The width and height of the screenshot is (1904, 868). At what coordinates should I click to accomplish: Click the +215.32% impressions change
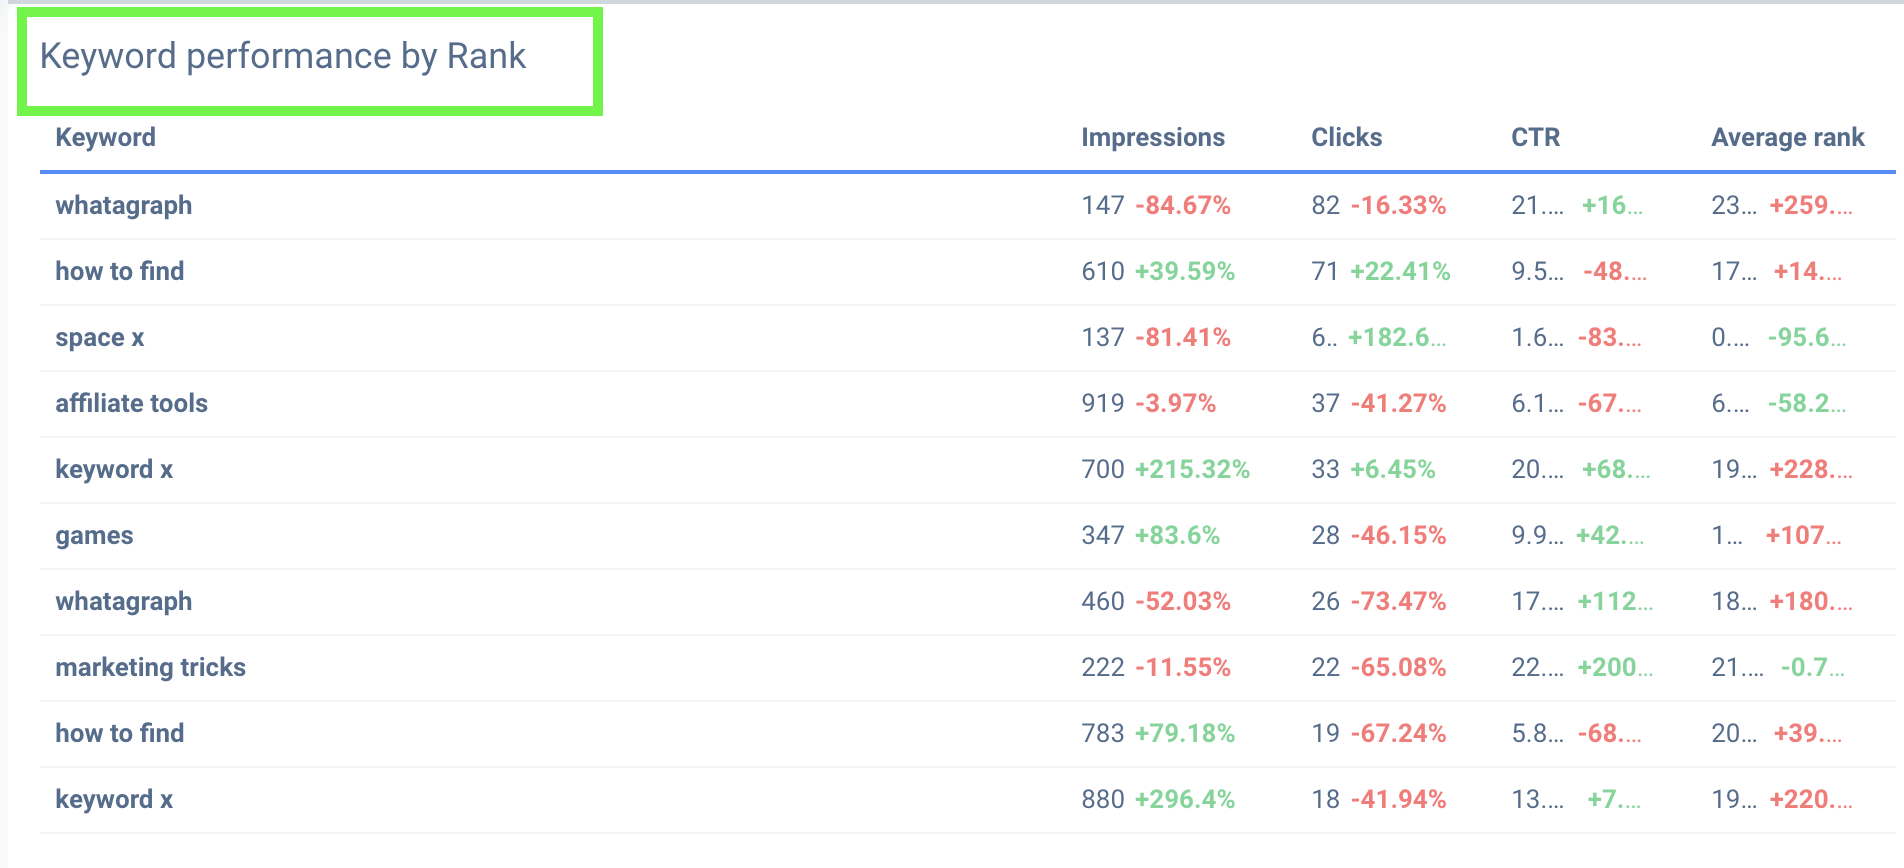pos(1192,469)
